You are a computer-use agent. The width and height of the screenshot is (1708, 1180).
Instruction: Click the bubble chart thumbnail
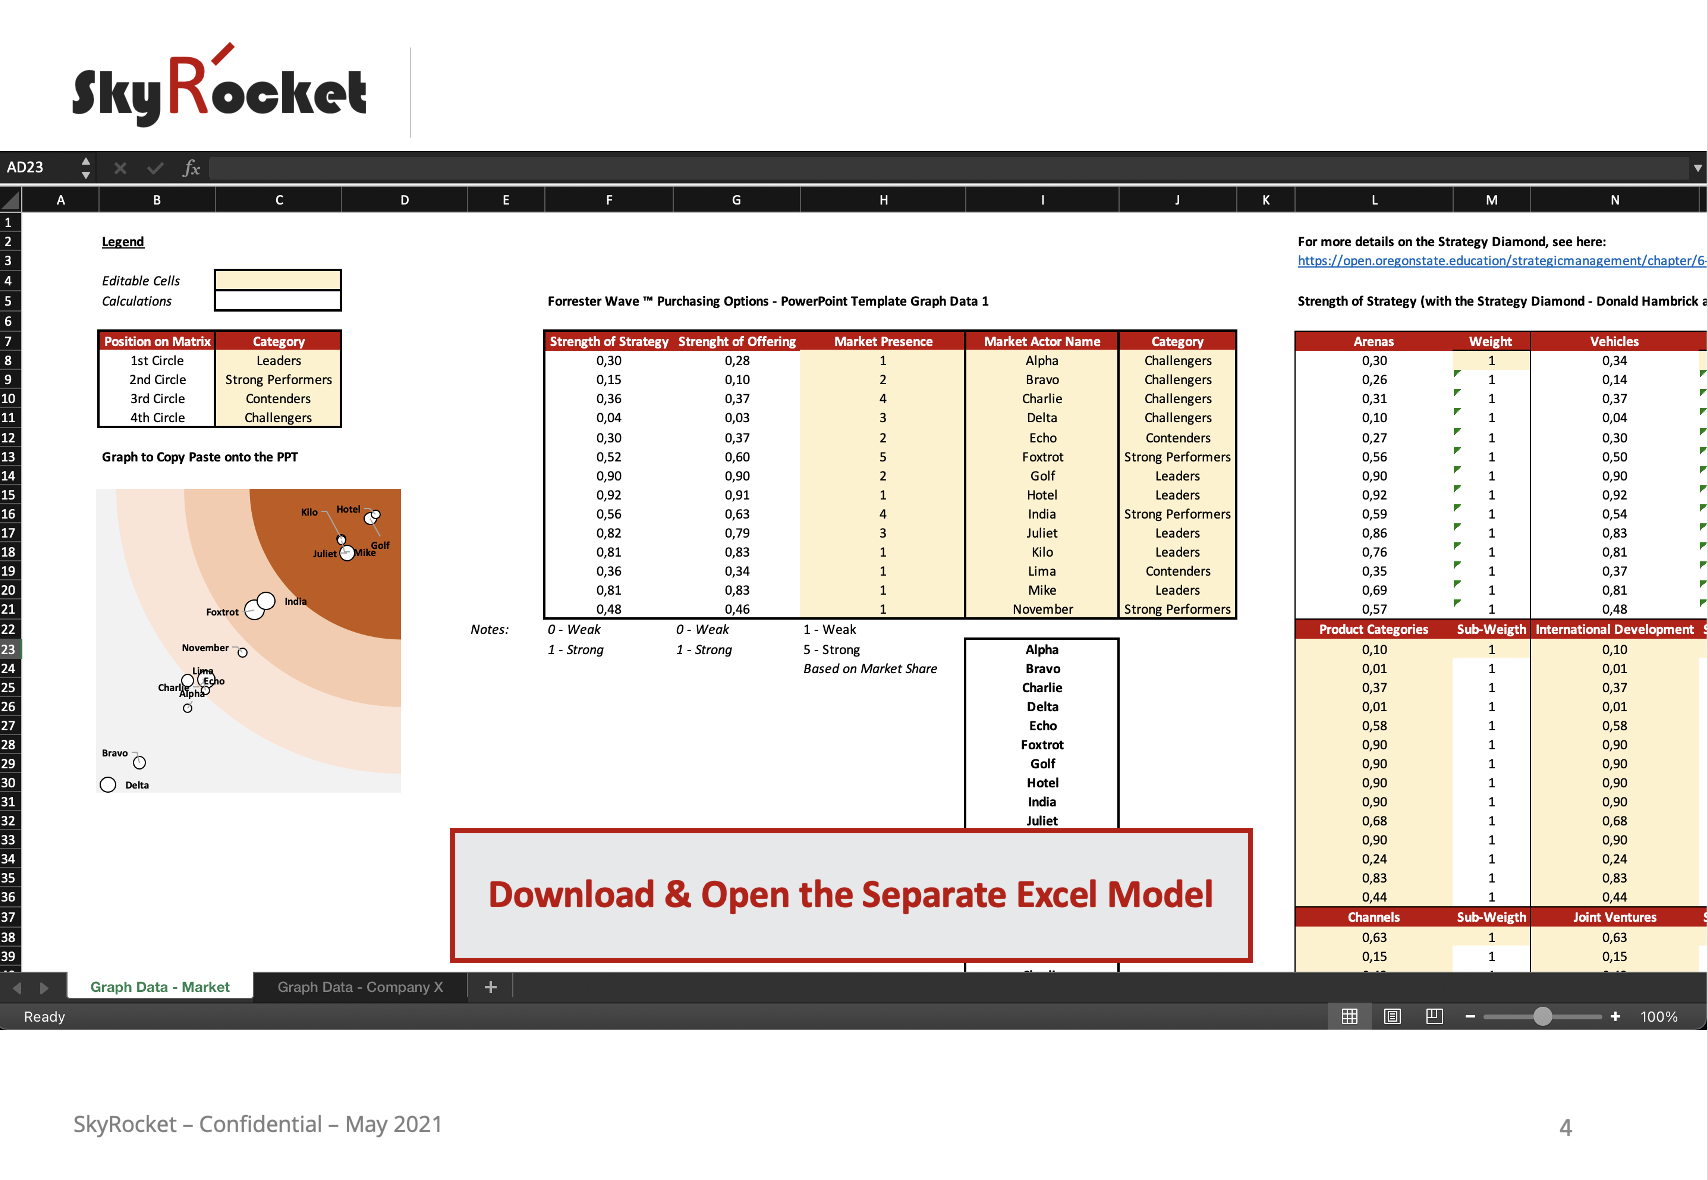click(249, 640)
